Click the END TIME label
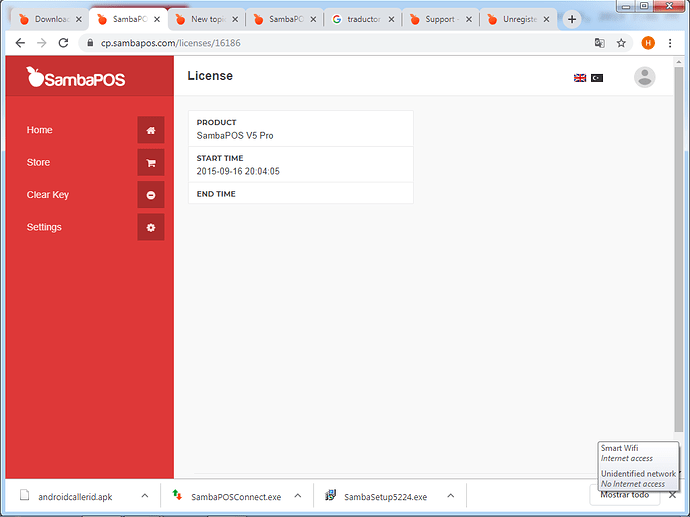 coord(216,194)
